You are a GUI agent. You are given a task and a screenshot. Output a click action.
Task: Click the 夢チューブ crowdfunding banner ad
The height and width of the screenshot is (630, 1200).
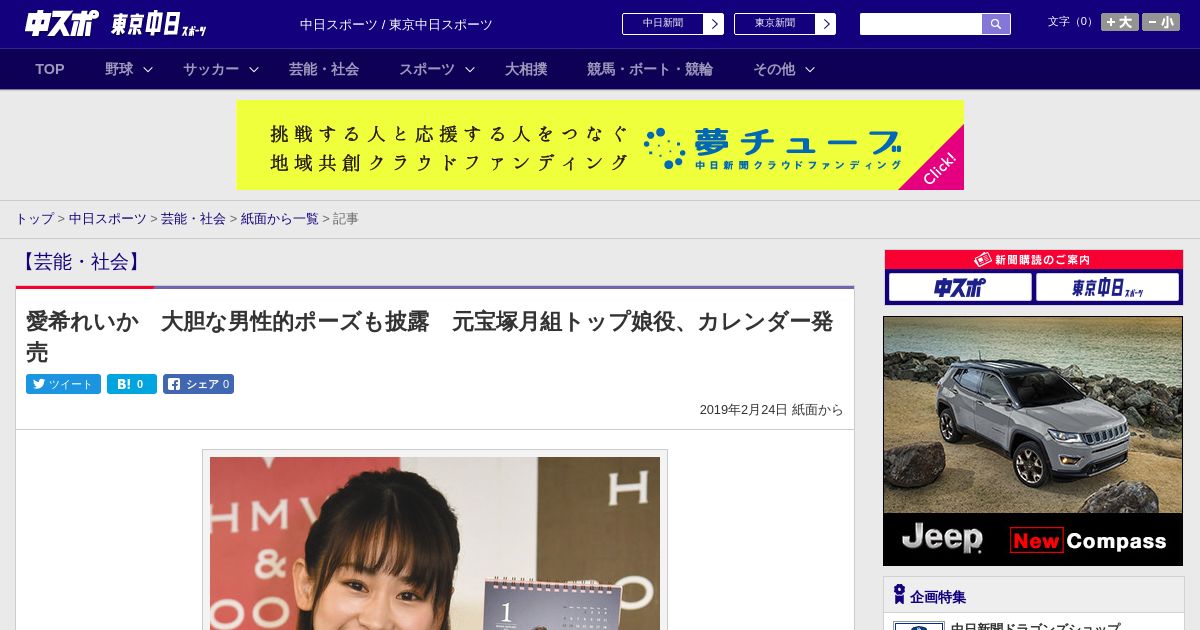[x=600, y=145]
